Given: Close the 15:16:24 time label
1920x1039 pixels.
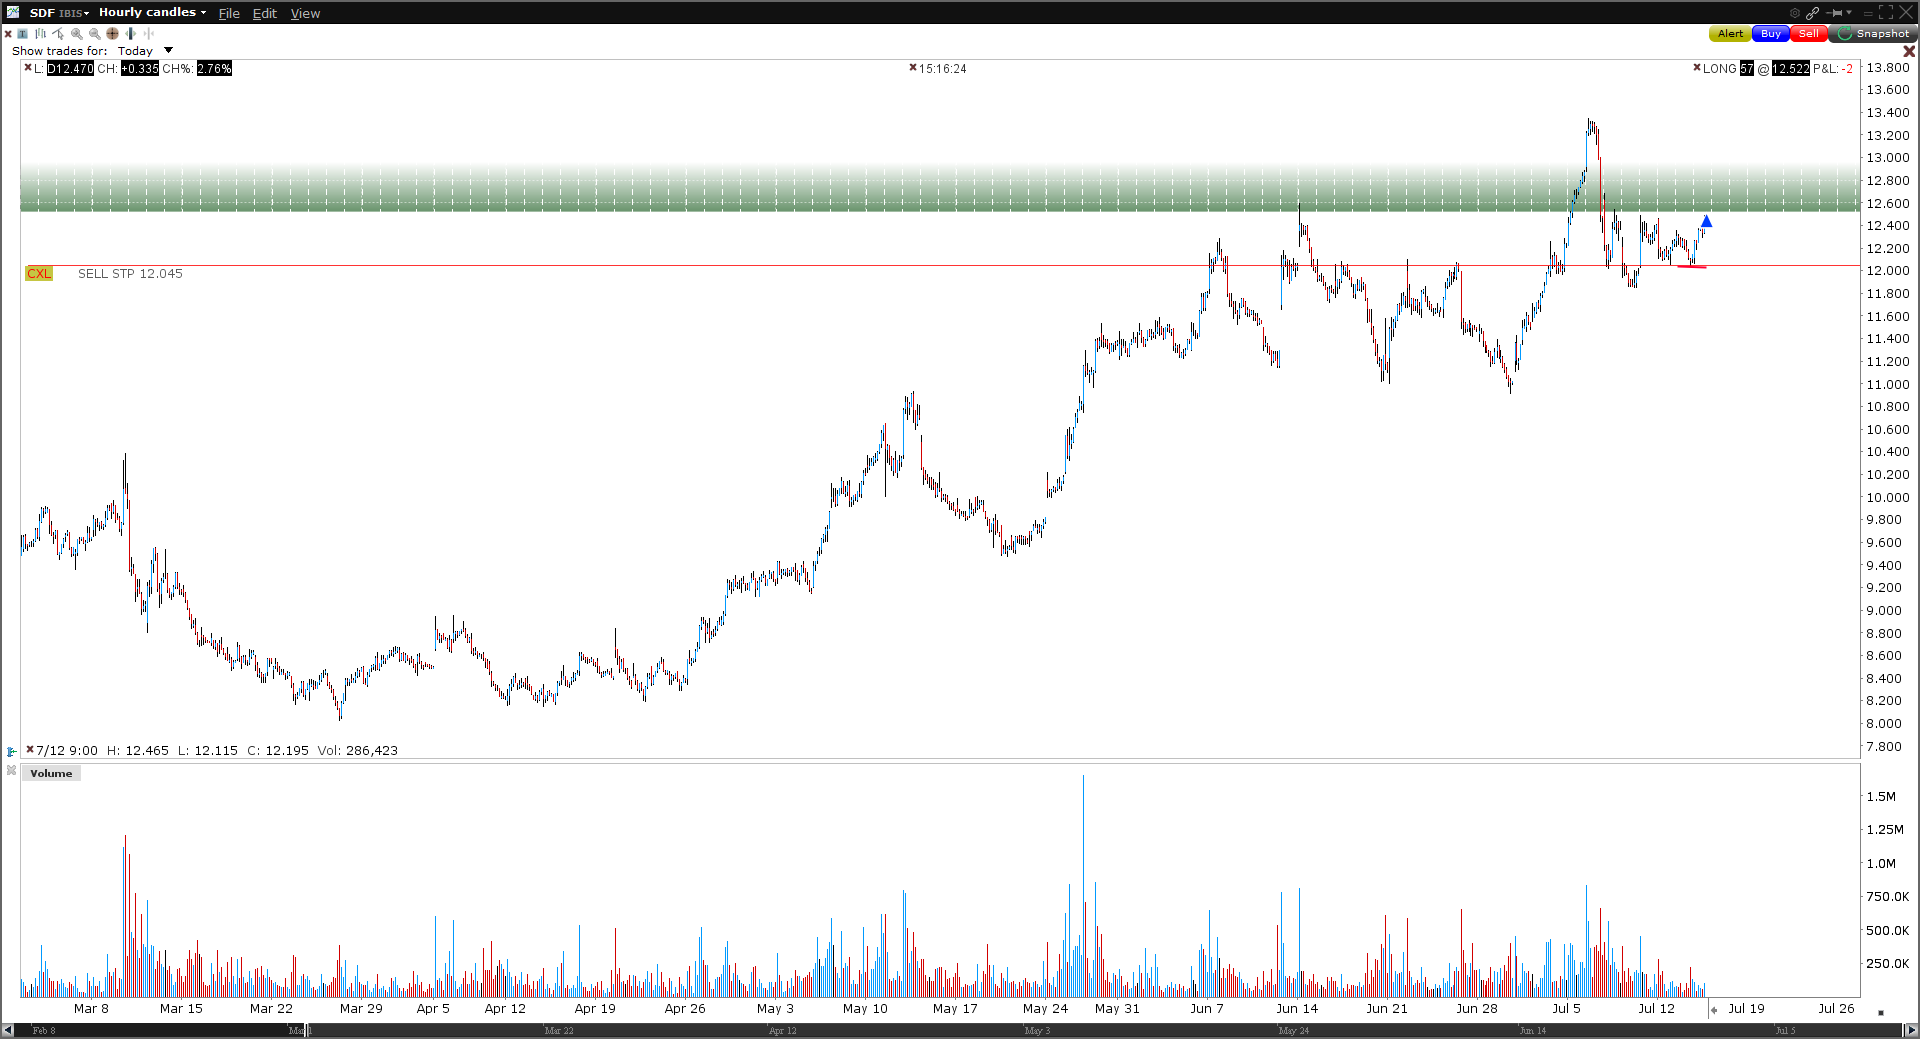Looking at the screenshot, I should coord(913,68).
